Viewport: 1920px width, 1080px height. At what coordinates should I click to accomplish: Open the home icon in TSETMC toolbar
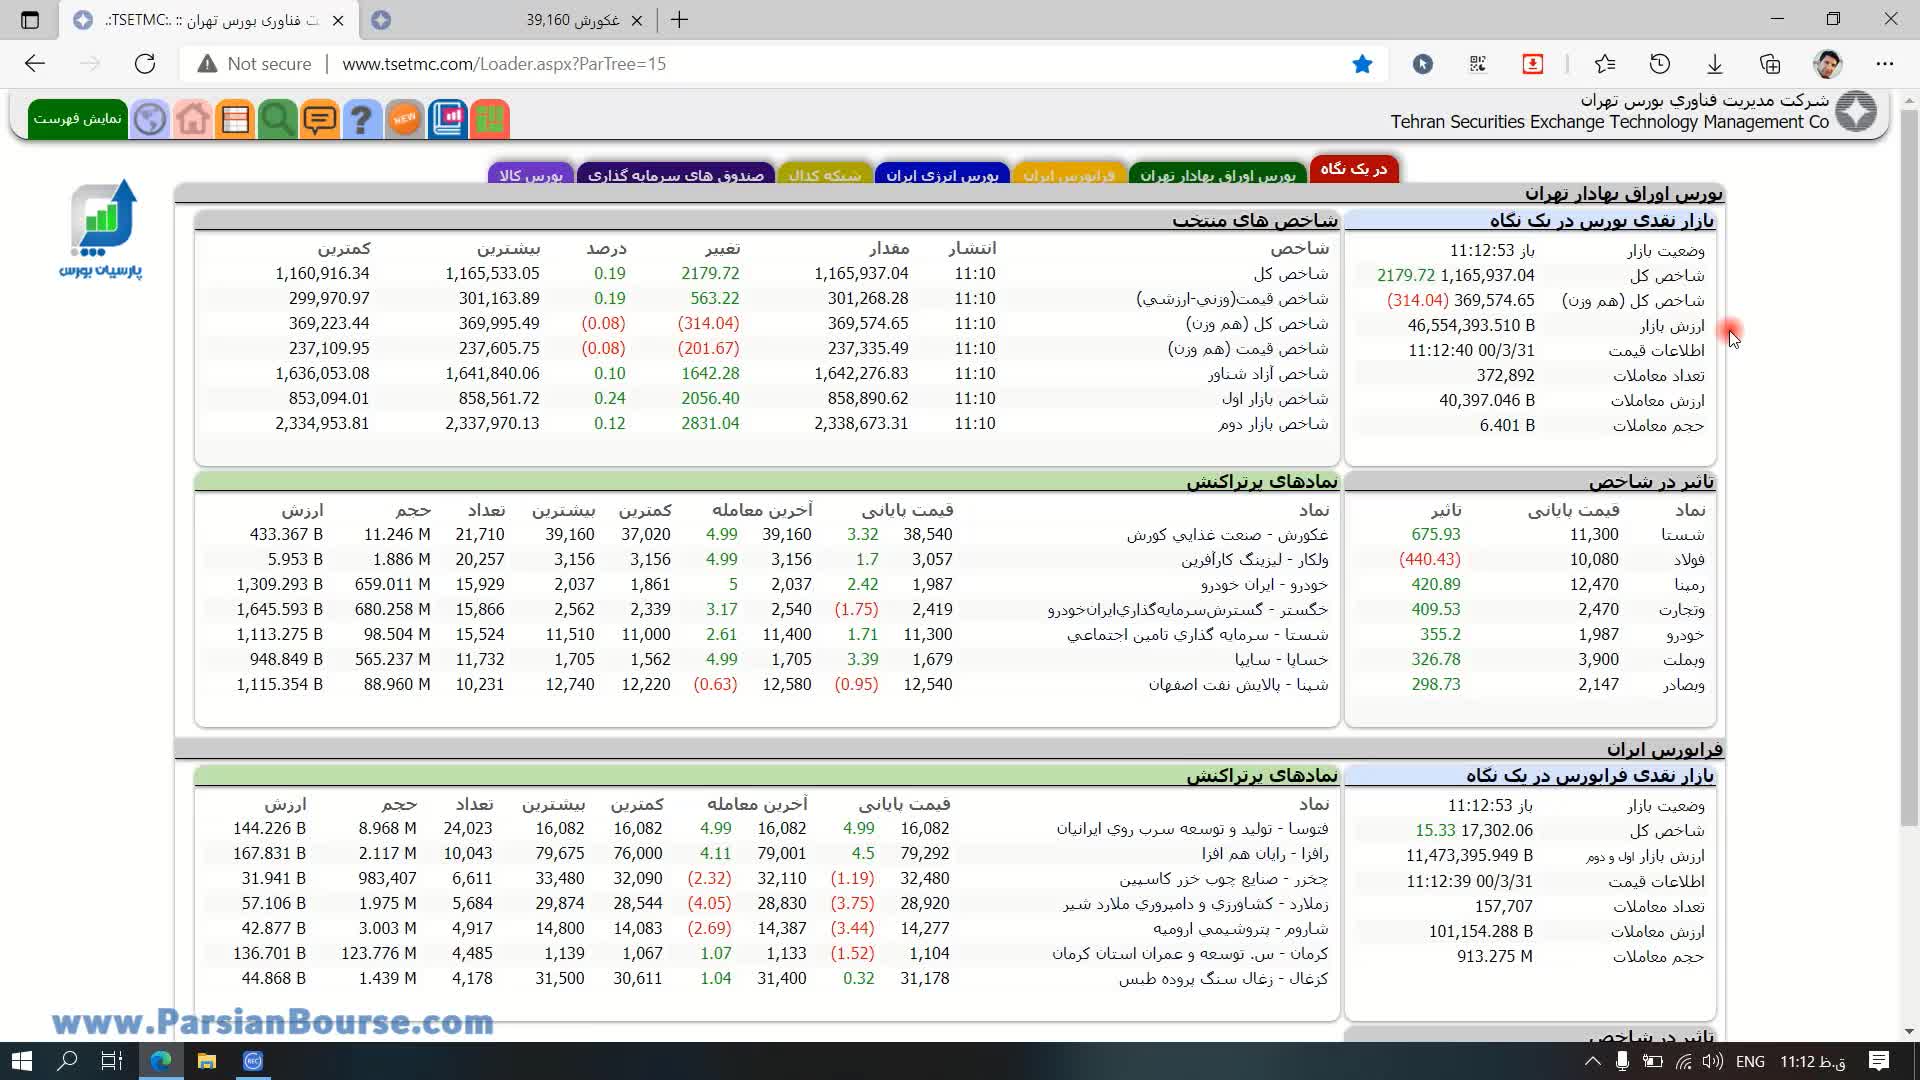click(x=193, y=119)
